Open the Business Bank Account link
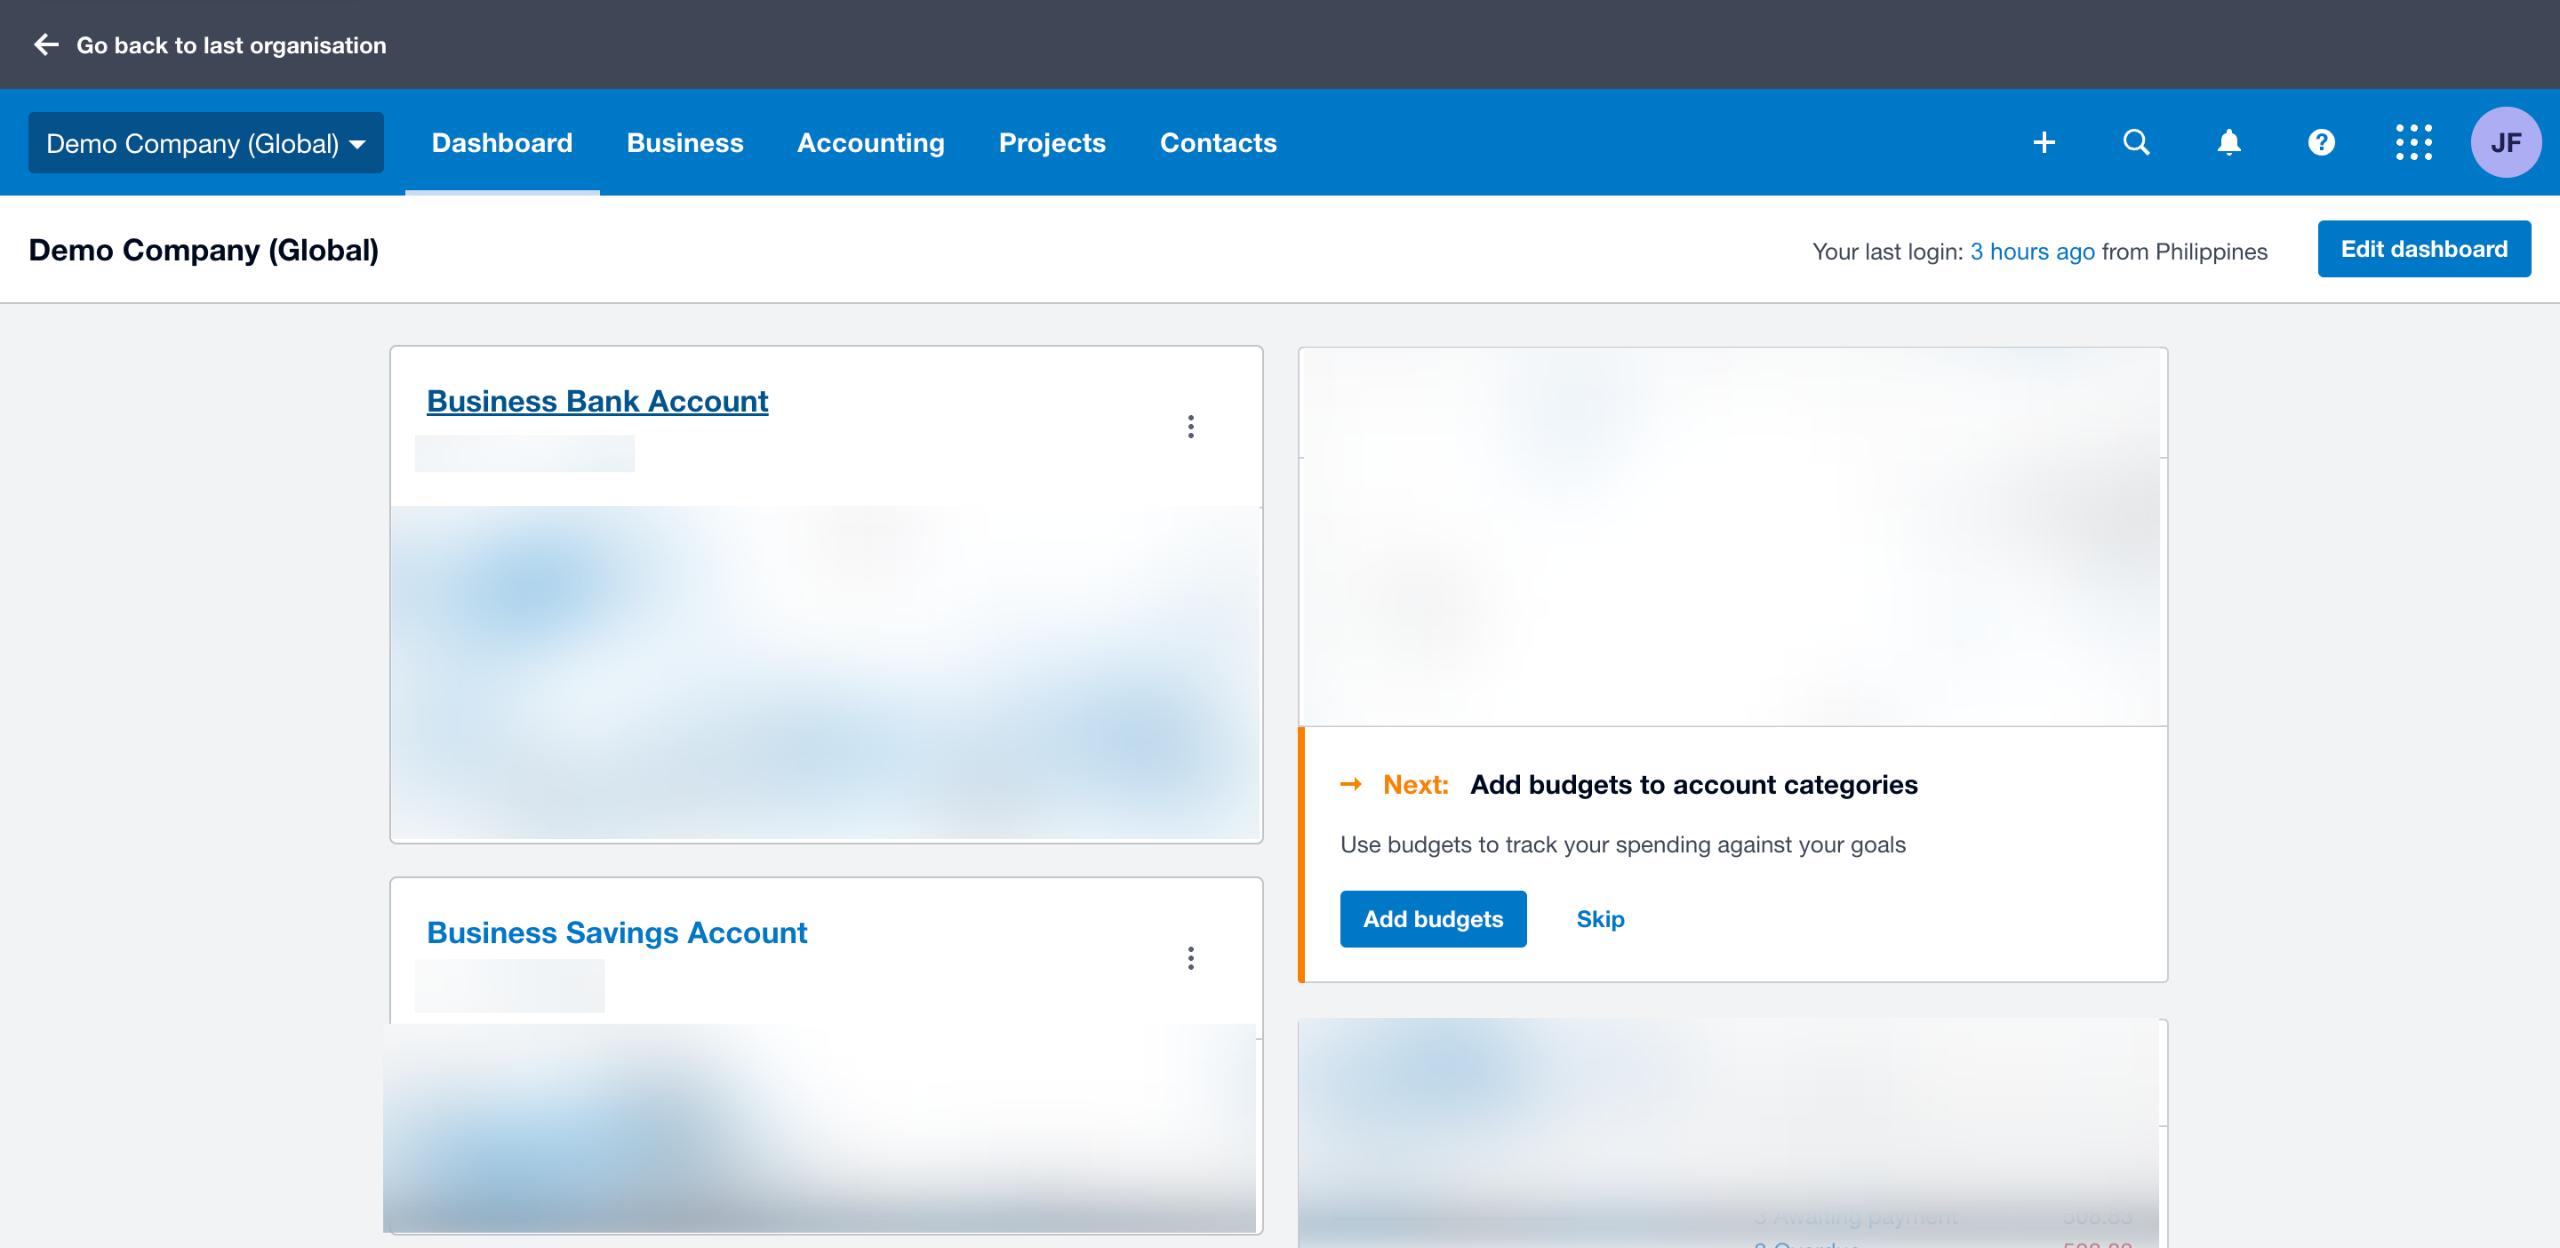The width and height of the screenshot is (2560, 1248). (x=597, y=401)
